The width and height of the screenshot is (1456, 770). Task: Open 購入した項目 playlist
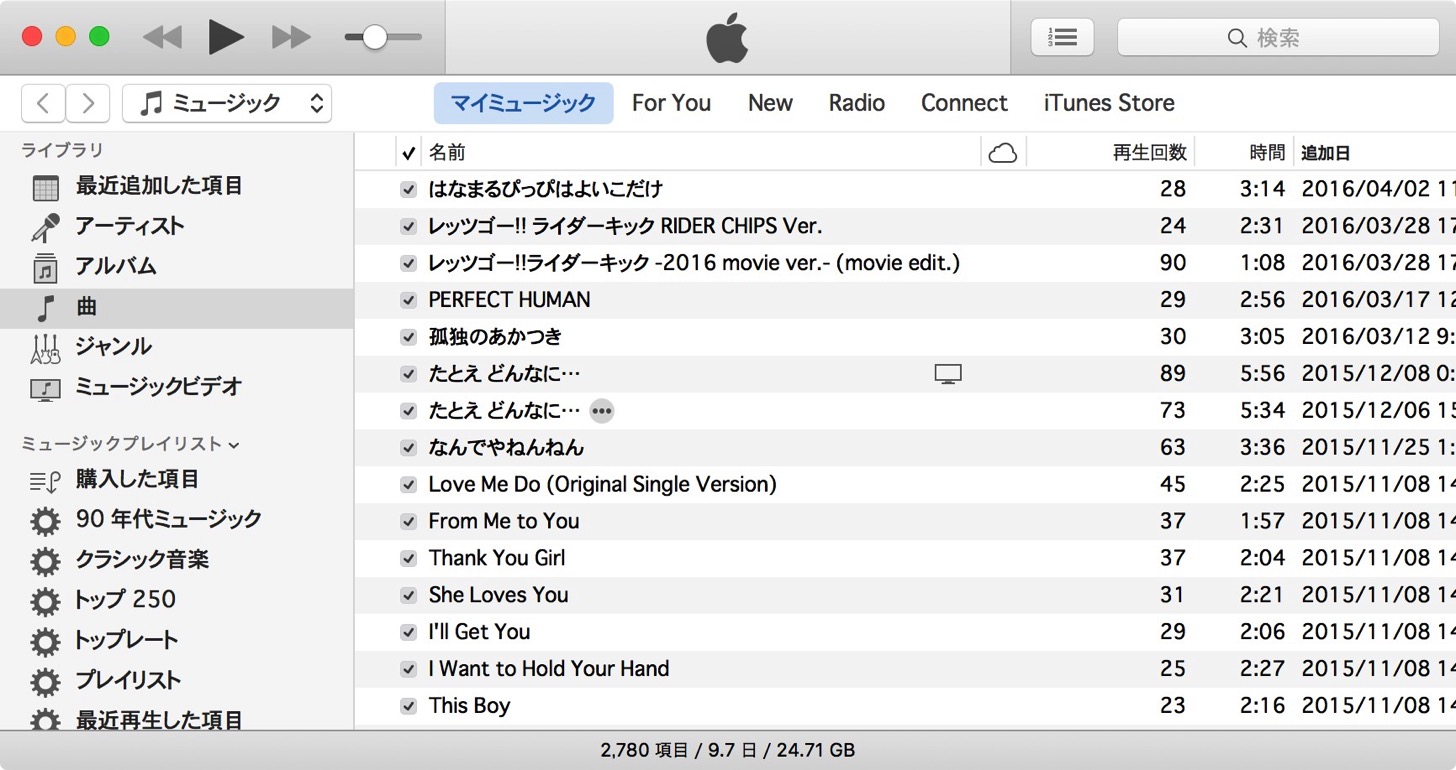pos(177,480)
